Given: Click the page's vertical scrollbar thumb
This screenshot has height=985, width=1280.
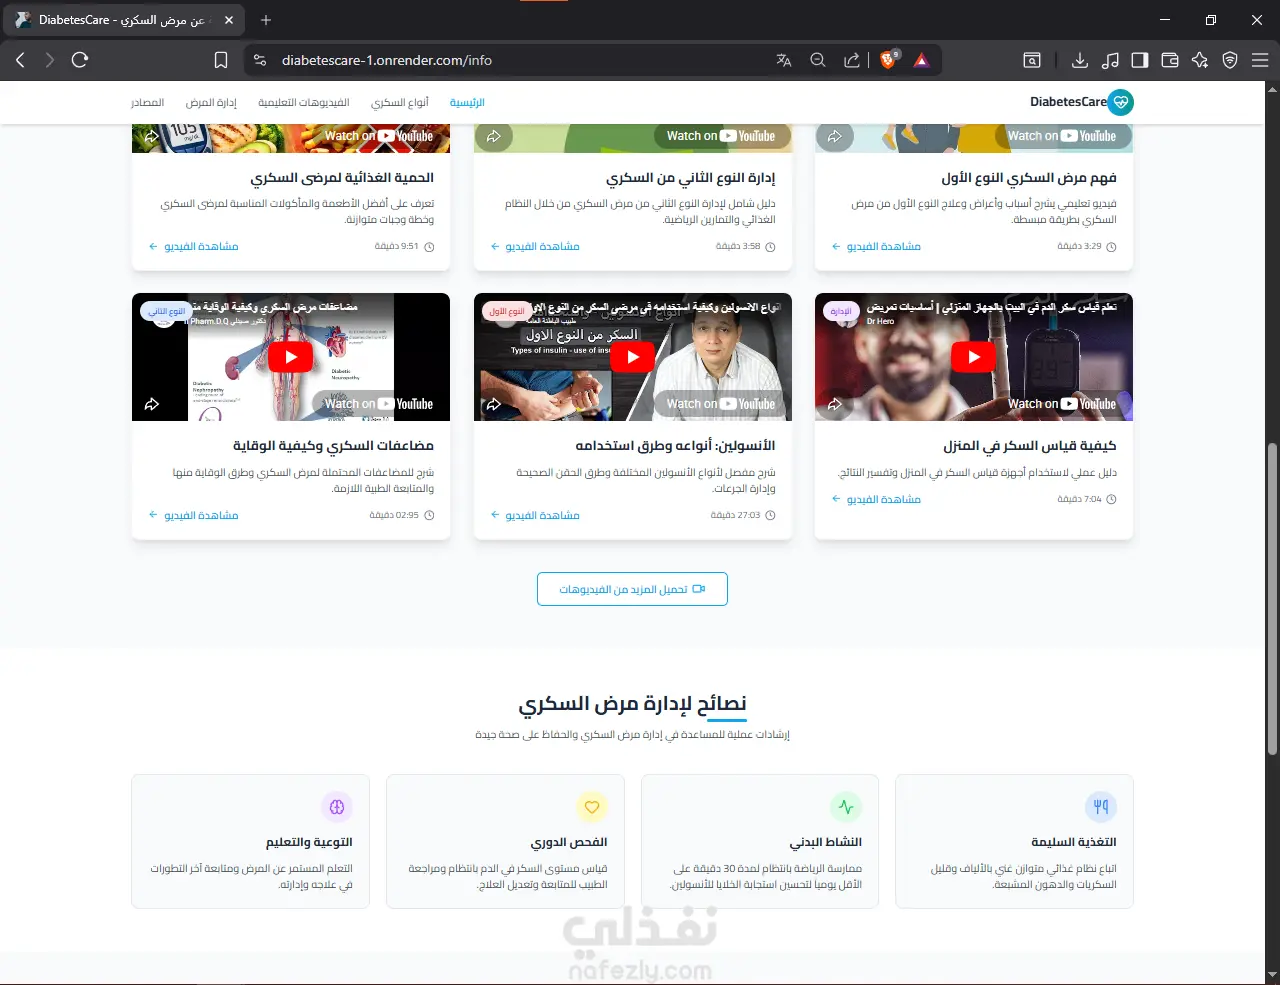Looking at the screenshot, I should tap(1272, 598).
